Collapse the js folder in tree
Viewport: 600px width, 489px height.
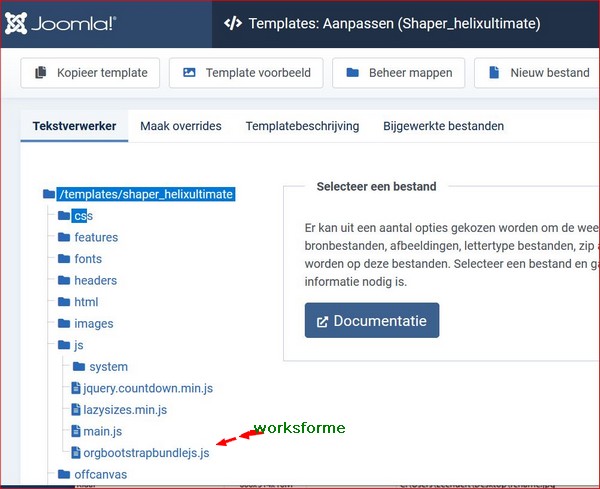click(79, 345)
